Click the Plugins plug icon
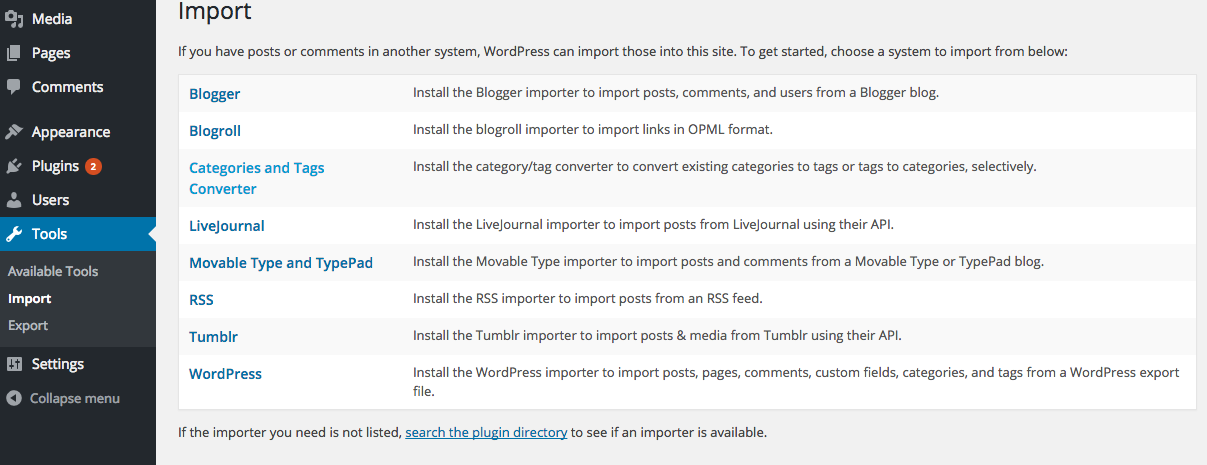The height and width of the screenshot is (465, 1207). (x=14, y=166)
